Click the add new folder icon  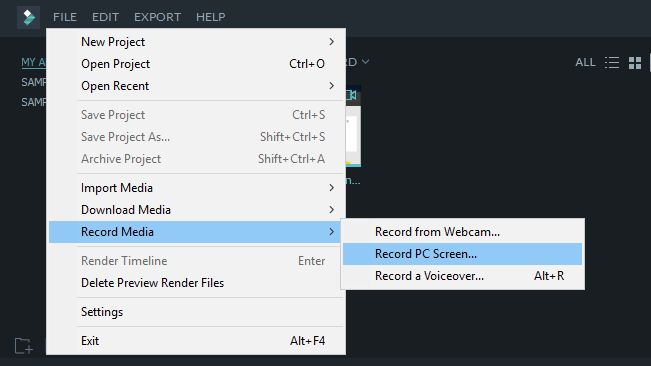24,346
